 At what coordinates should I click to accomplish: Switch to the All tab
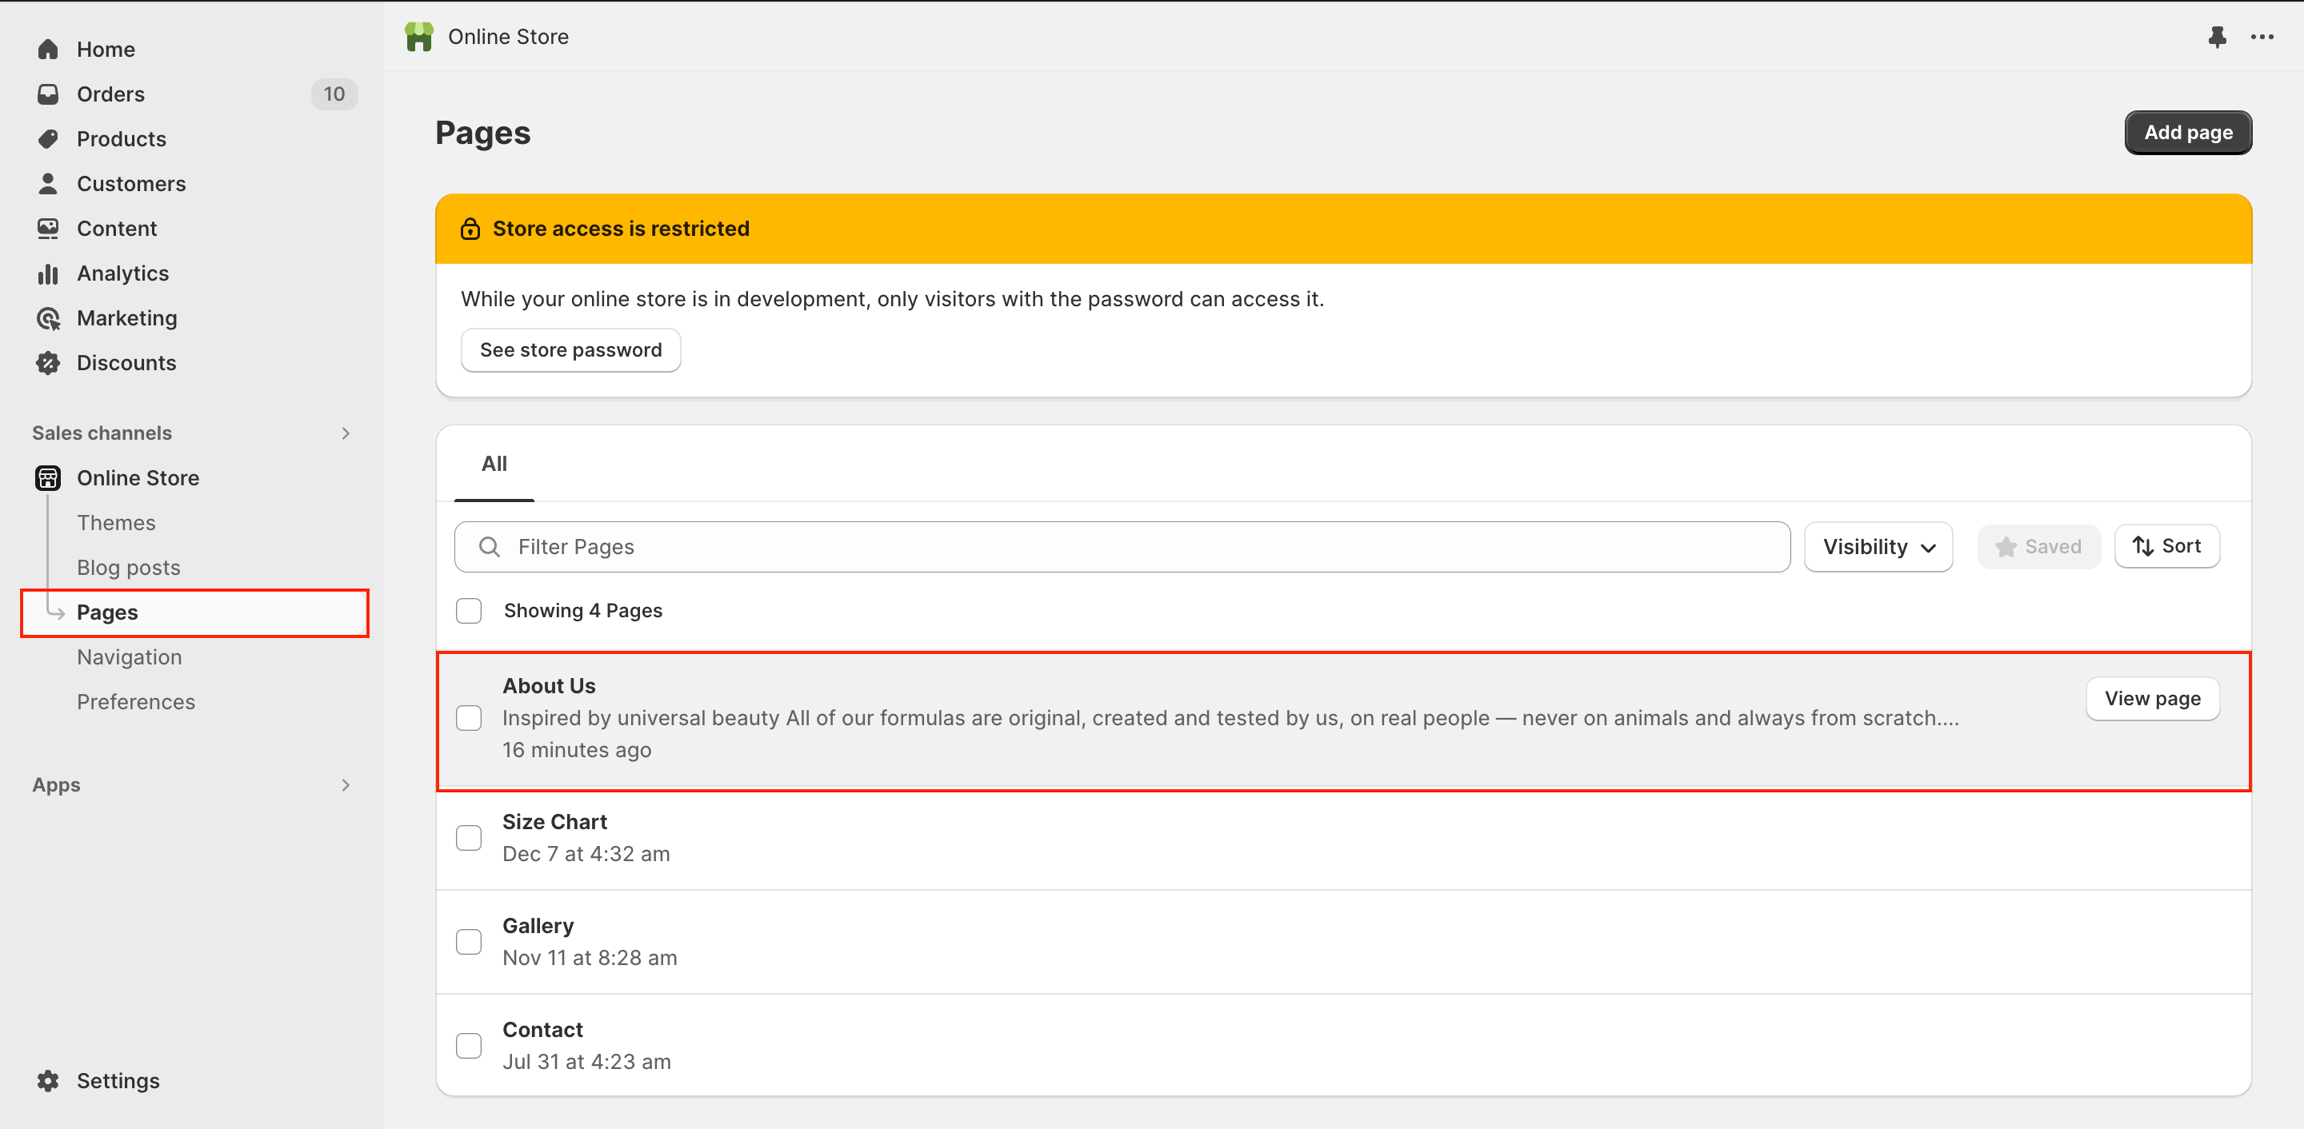pyautogui.click(x=494, y=464)
